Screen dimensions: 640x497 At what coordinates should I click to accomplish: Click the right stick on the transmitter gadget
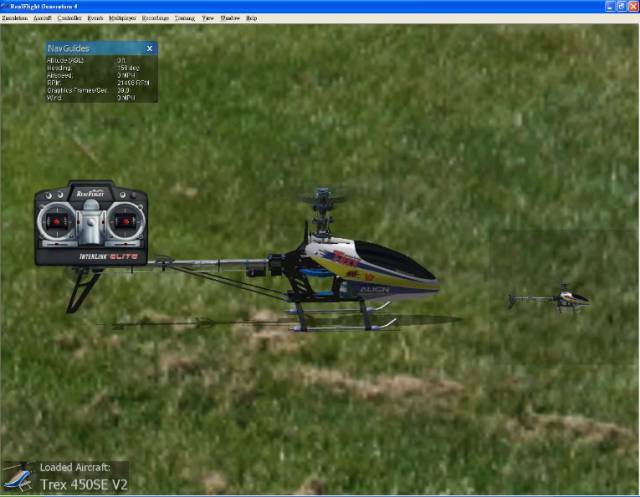coord(126,222)
